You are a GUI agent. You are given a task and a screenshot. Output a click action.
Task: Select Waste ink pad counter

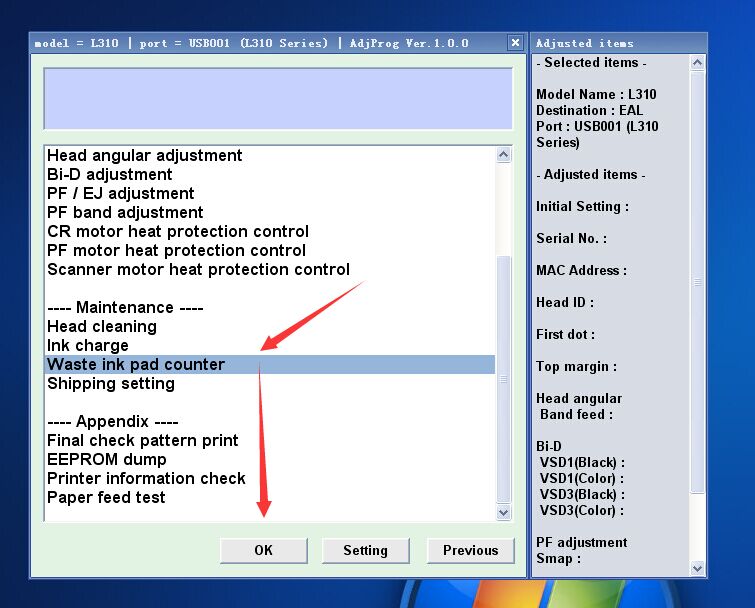click(x=270, y=364)
